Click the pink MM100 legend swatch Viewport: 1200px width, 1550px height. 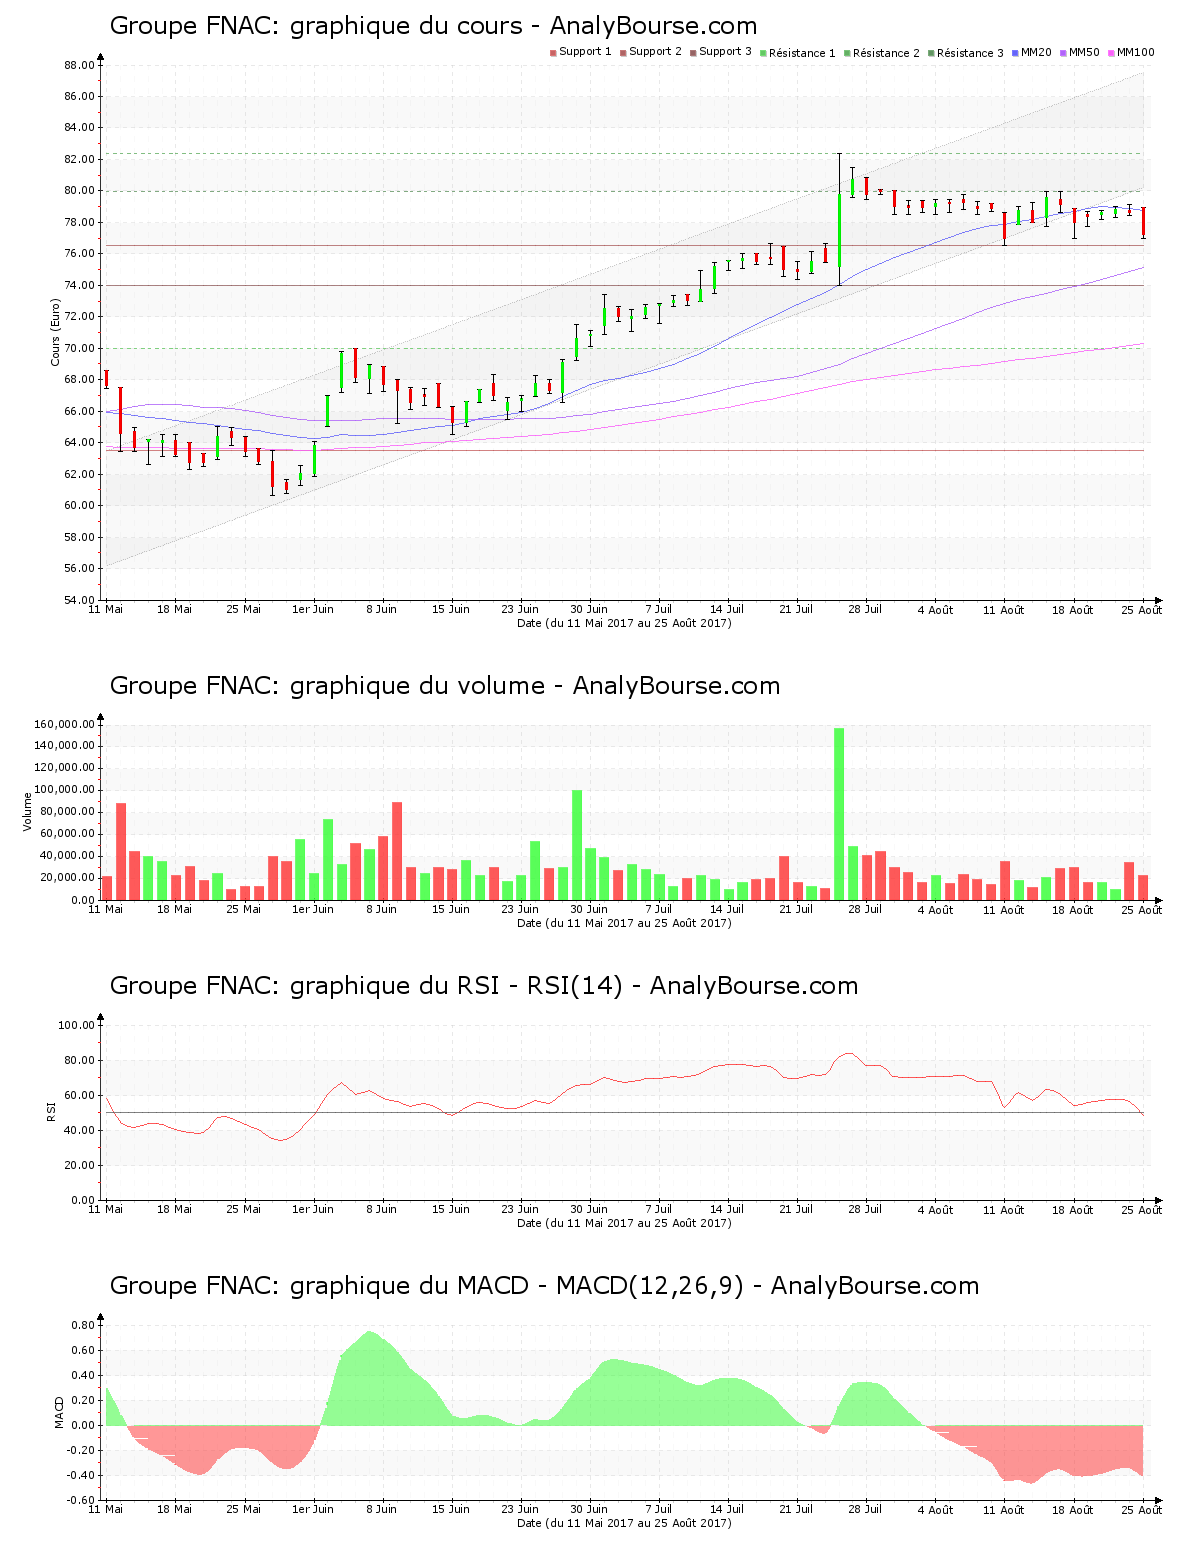1111,52
